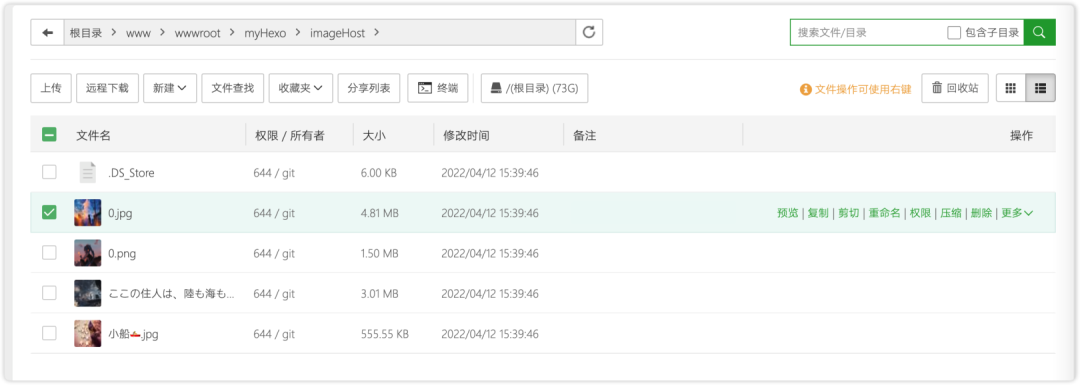Open the terminal (终端)

[x=437, y=88]
